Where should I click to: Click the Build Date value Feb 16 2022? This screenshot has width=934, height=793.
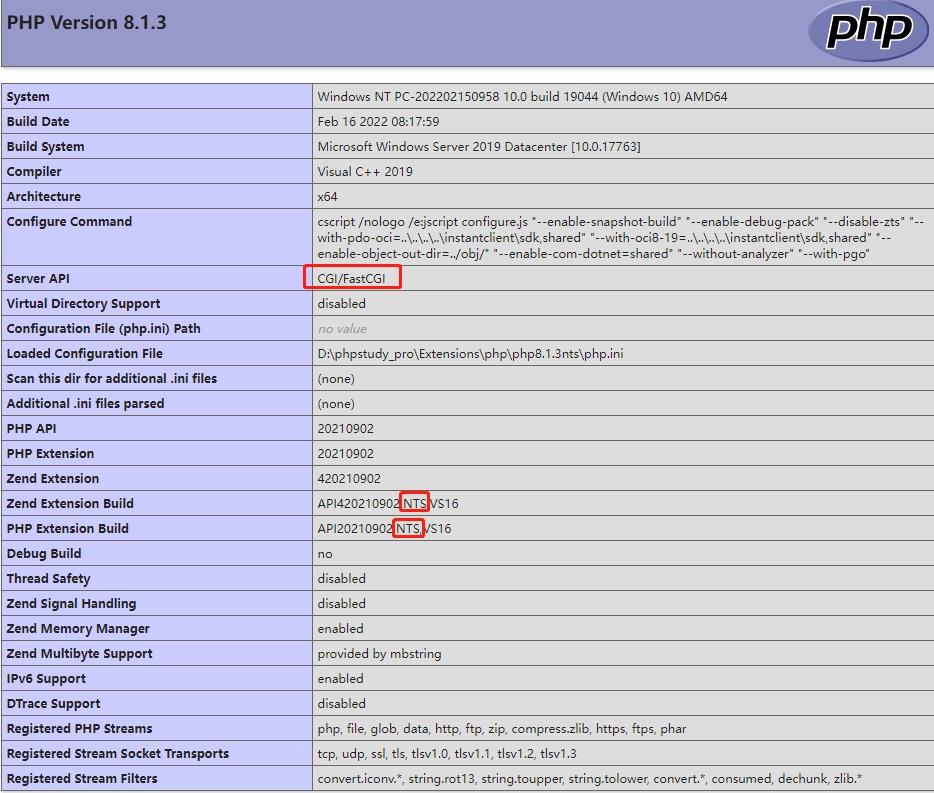point(378,121)
